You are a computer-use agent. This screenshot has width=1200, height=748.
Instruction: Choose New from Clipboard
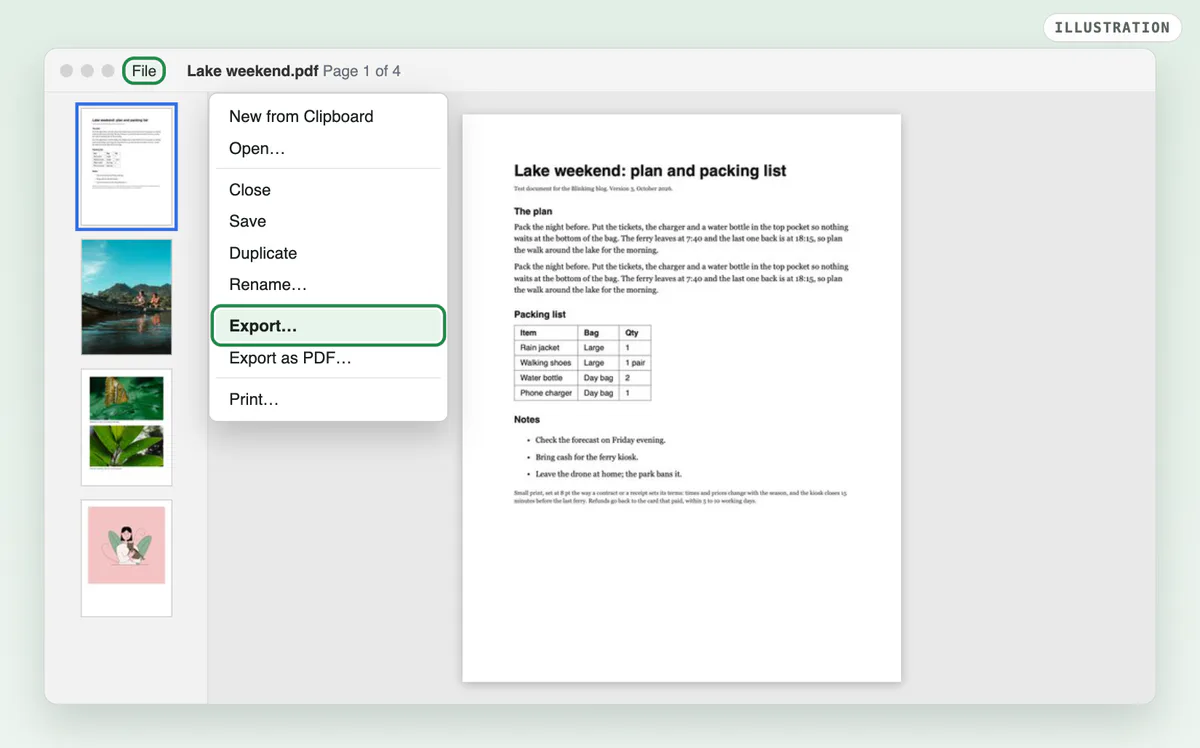click(x=328, y=116)
